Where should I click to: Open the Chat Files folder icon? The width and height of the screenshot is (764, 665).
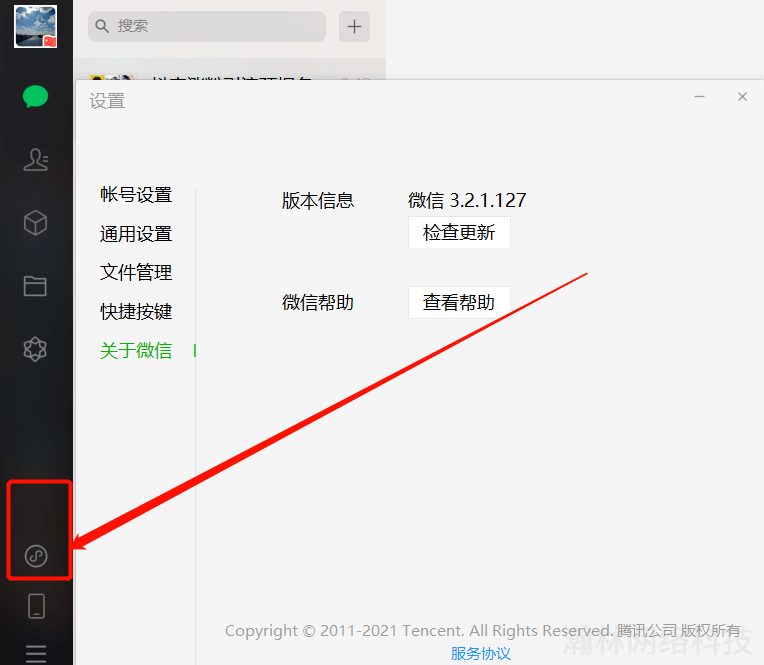[x=36, y=286]
